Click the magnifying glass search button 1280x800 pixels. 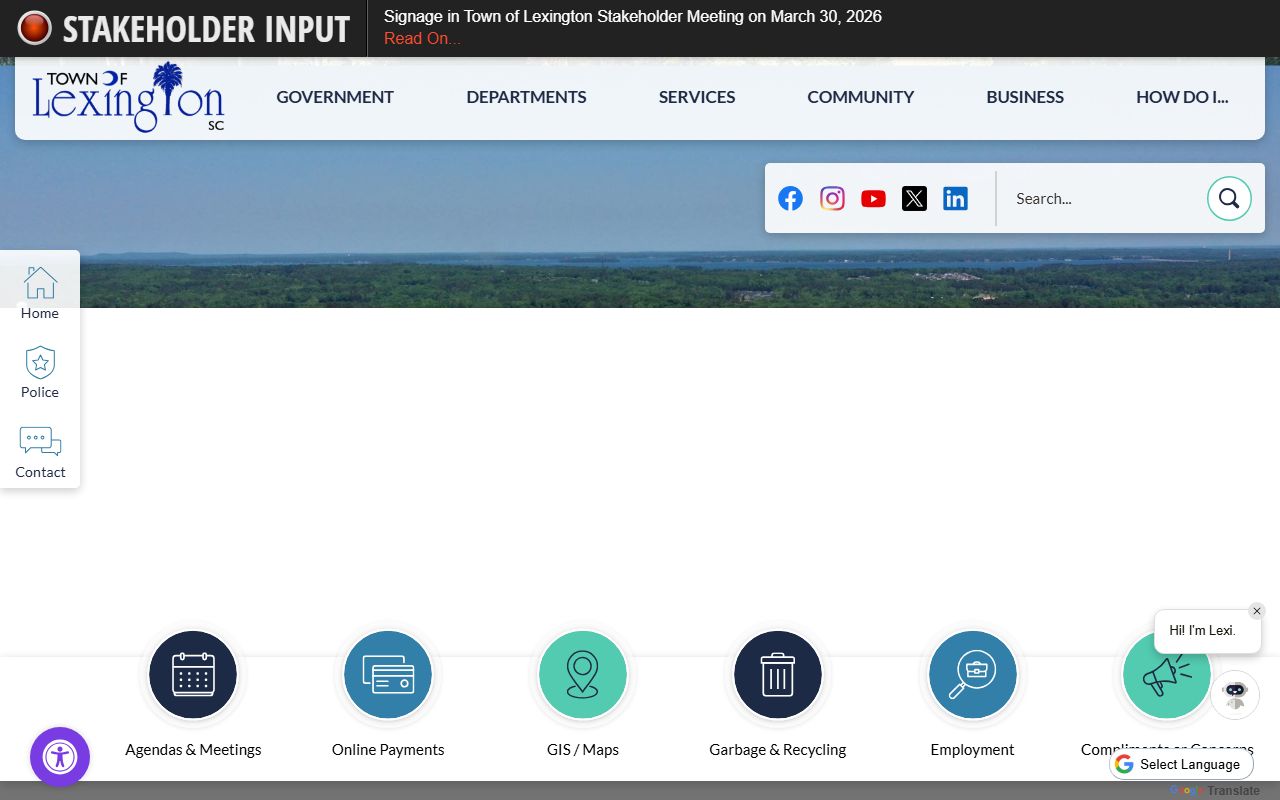coord(1229,198)
